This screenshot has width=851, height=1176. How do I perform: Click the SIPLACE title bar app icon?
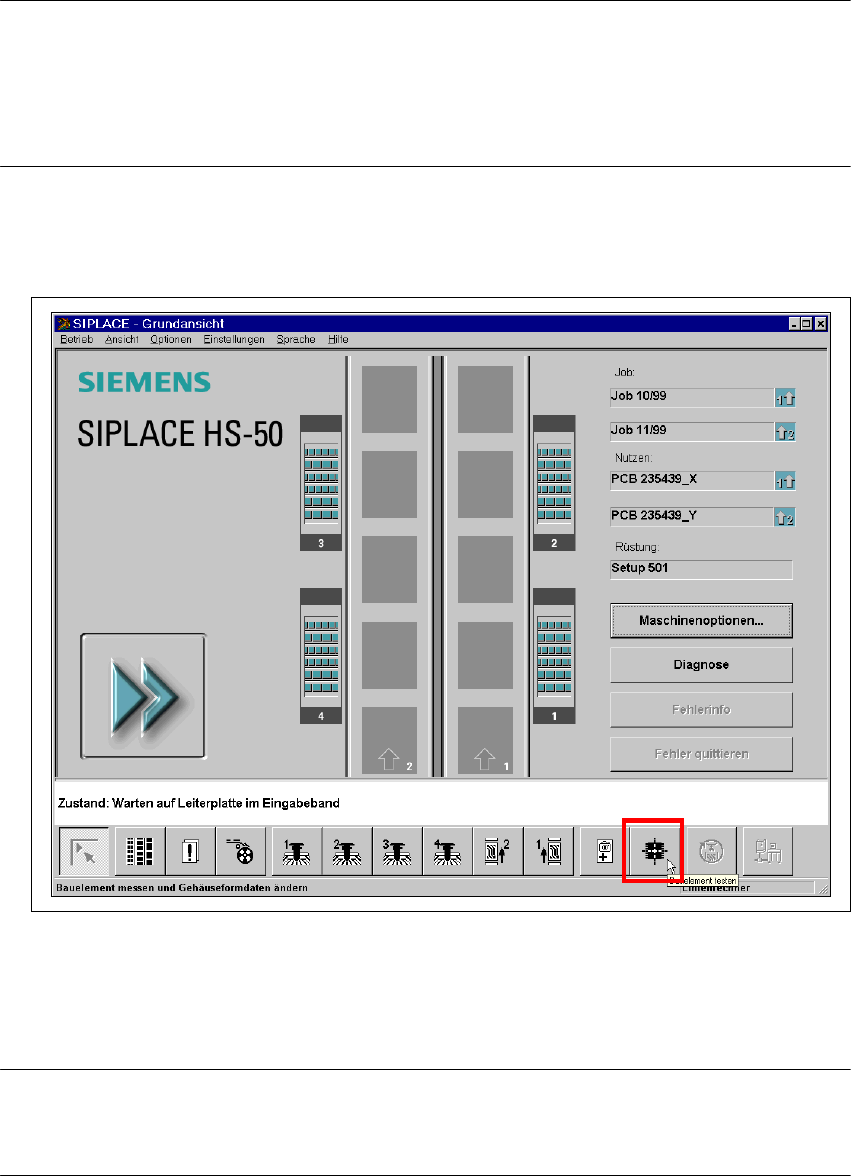click(x=64, y=323)
